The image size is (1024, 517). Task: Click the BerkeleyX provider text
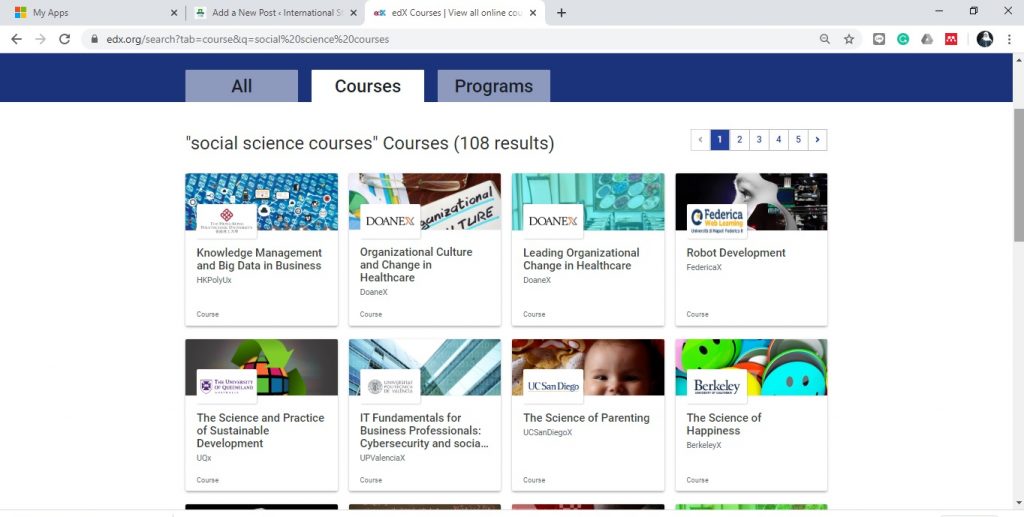pos(704,445)
